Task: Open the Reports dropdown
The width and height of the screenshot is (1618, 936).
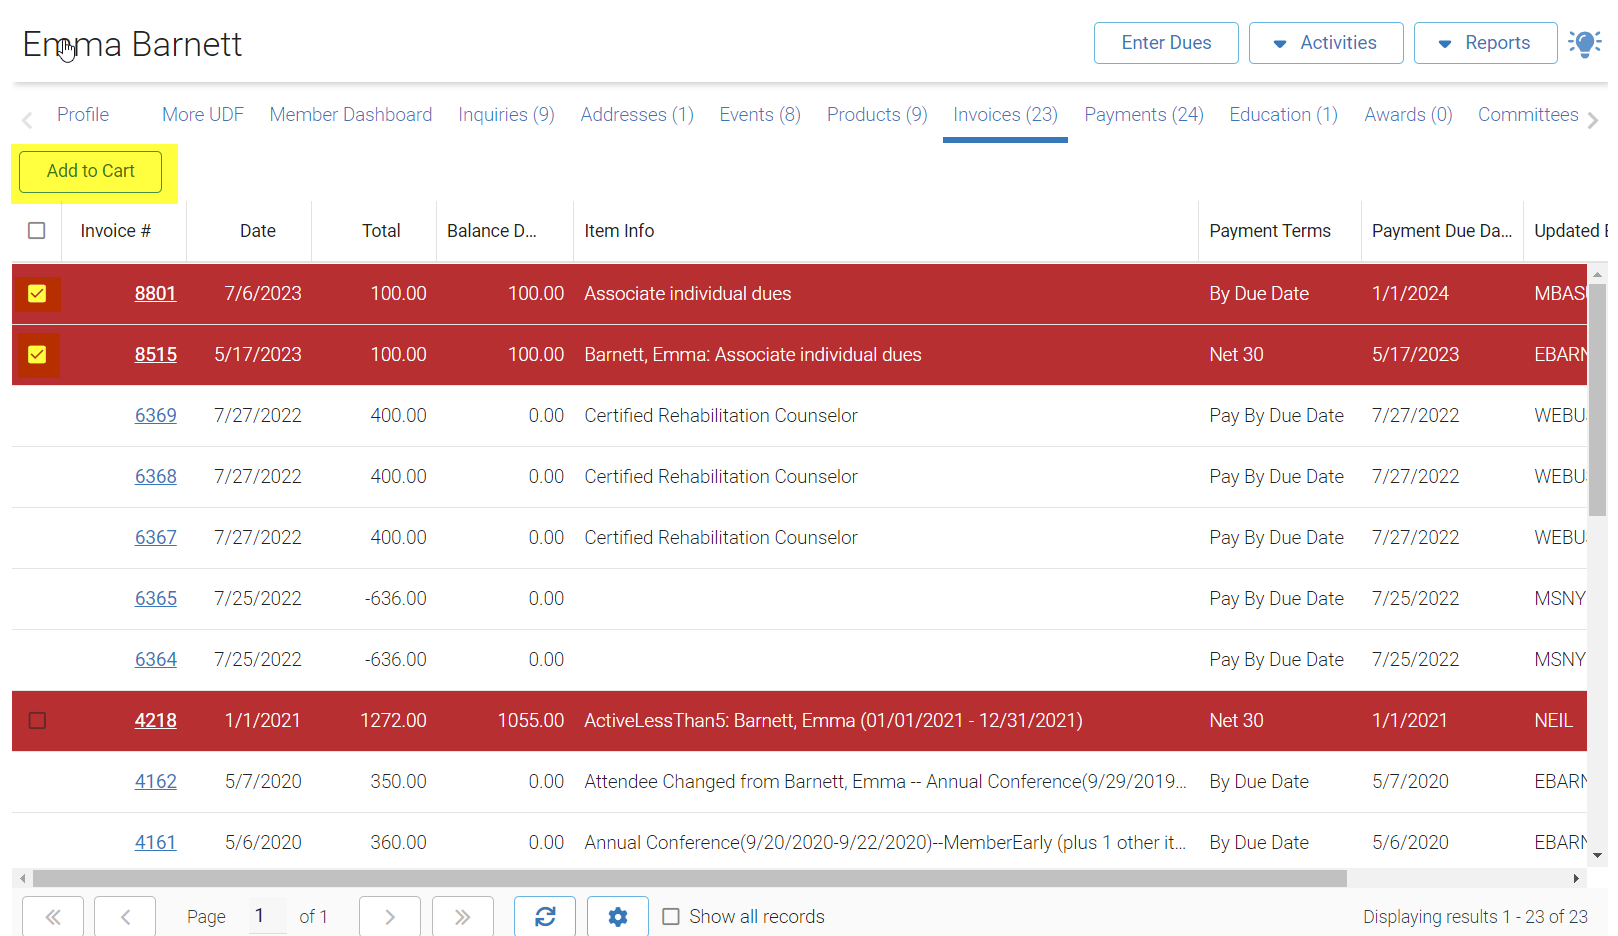Action: pyautogui.click(x=1486, y=43)
